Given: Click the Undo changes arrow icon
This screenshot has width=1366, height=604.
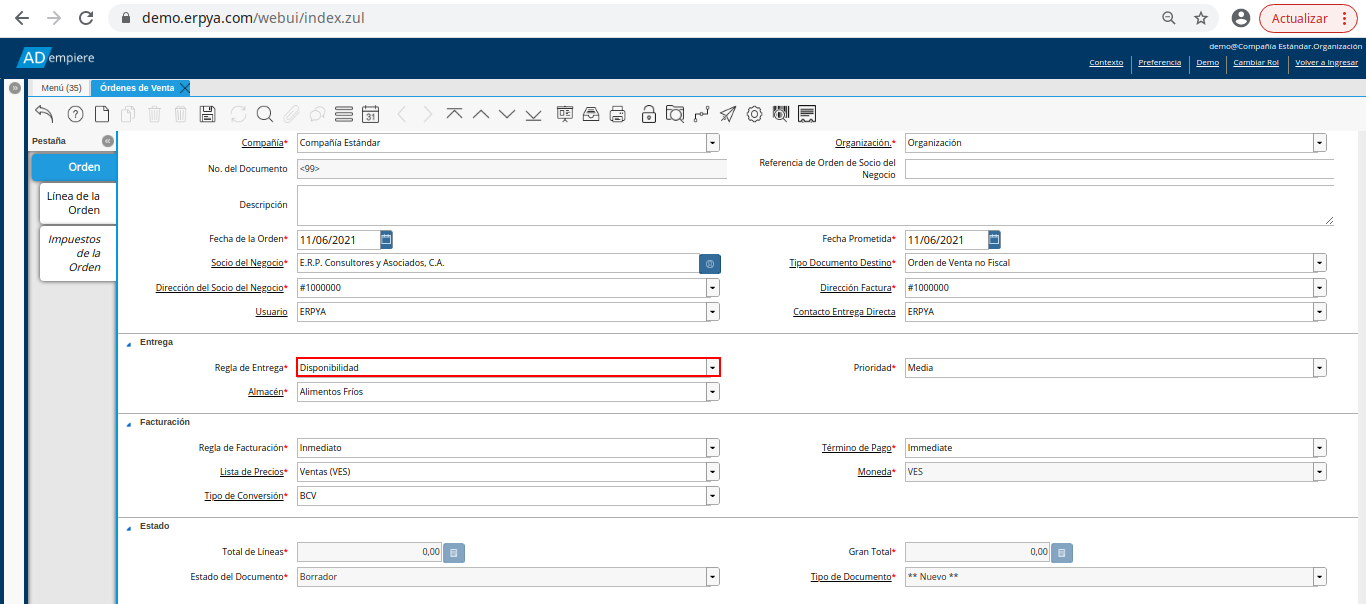Looking at the screenshot, I should [44, 114].
